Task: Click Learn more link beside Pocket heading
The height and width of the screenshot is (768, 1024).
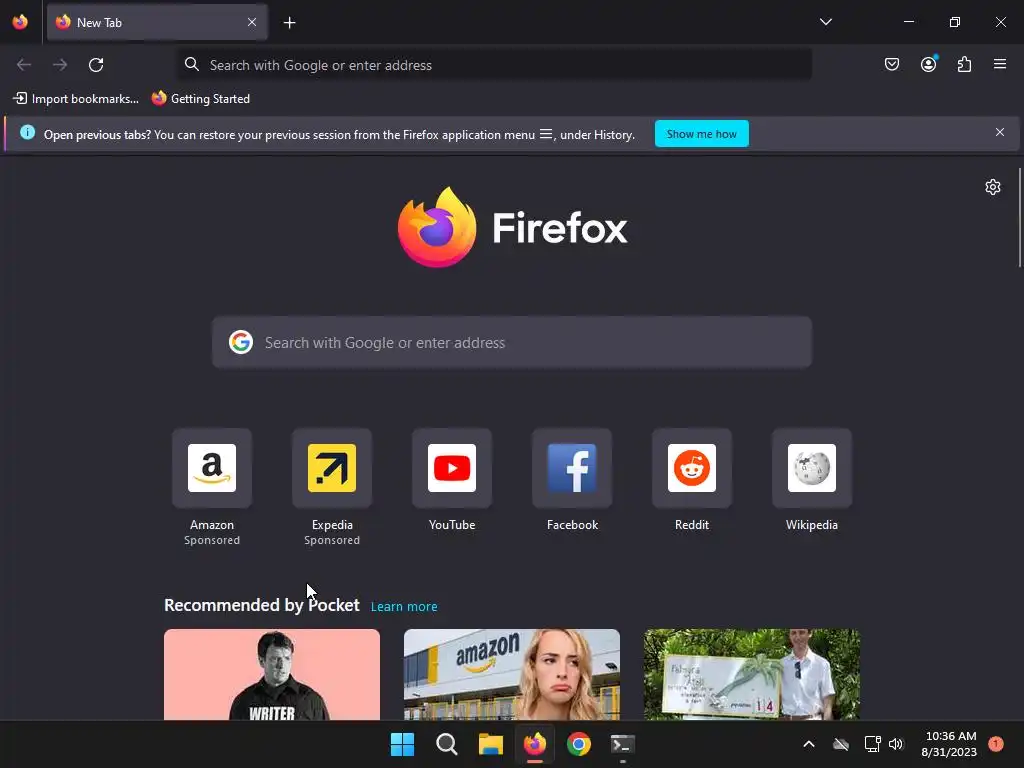Action: (x=404, y=607)
